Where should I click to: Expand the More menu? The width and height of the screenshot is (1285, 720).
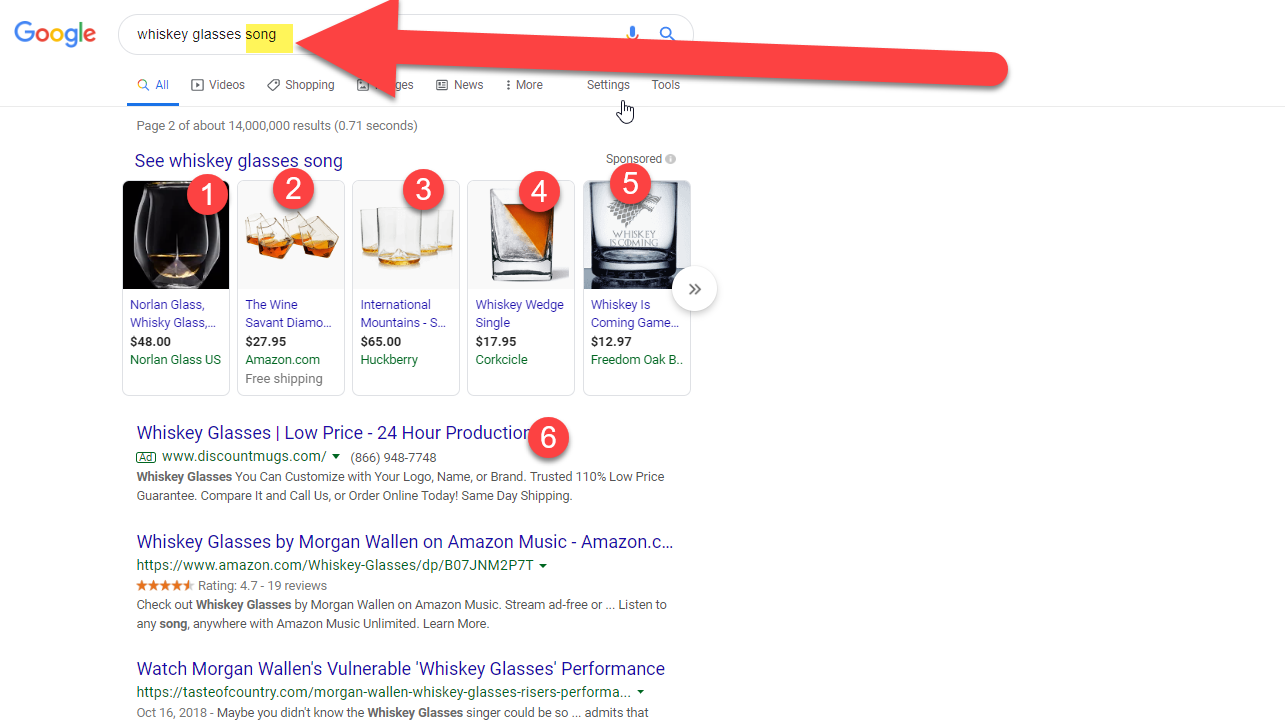pos(524,85)
